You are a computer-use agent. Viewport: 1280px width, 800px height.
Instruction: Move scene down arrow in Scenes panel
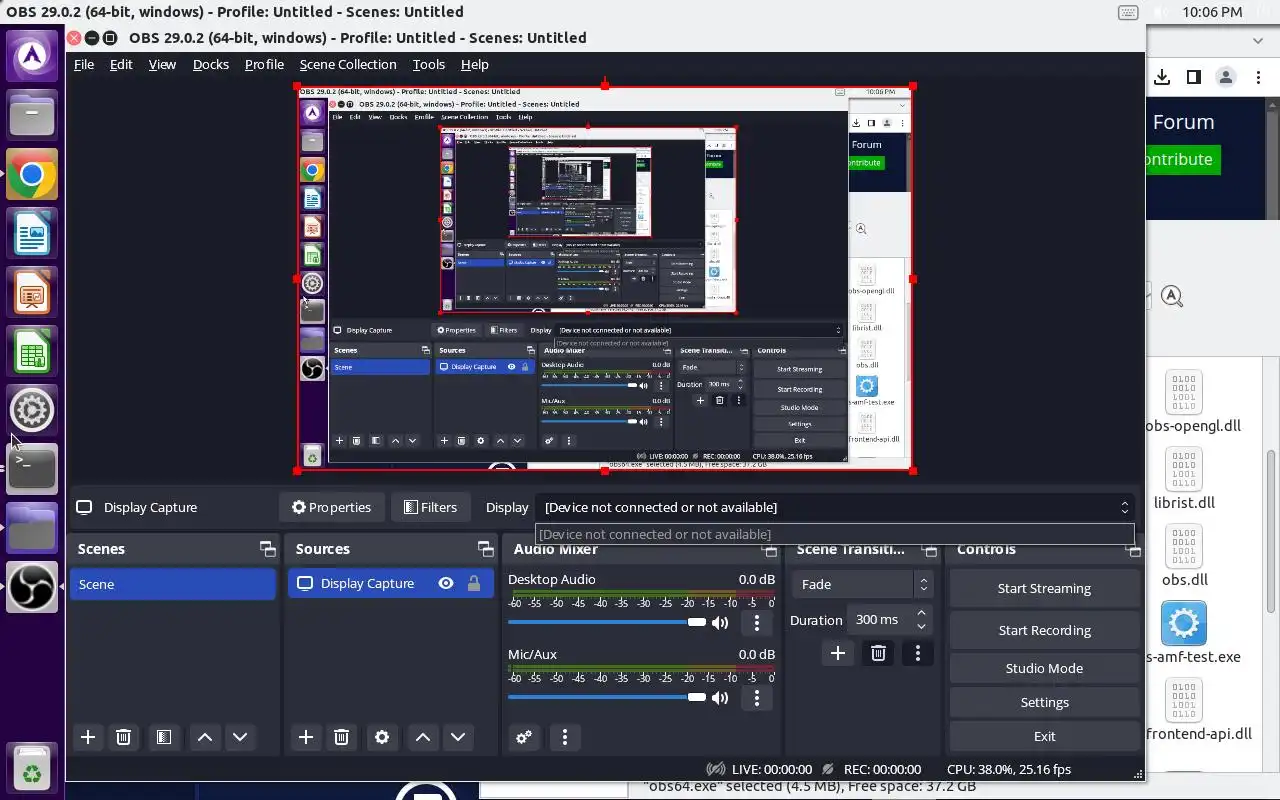[240, 737]
